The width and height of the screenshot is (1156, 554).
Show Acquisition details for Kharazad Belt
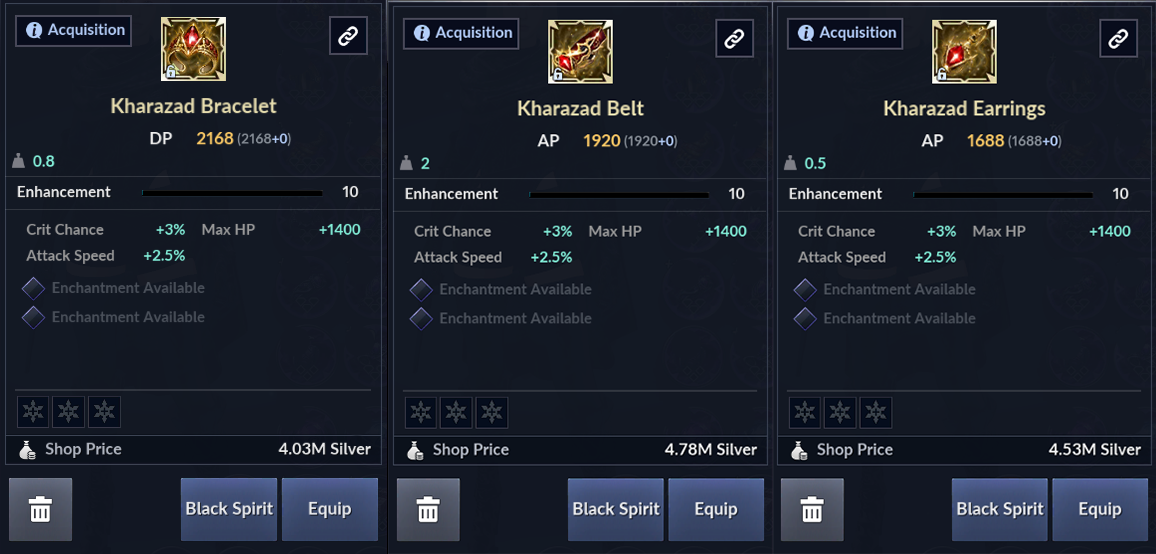(461, 33)
